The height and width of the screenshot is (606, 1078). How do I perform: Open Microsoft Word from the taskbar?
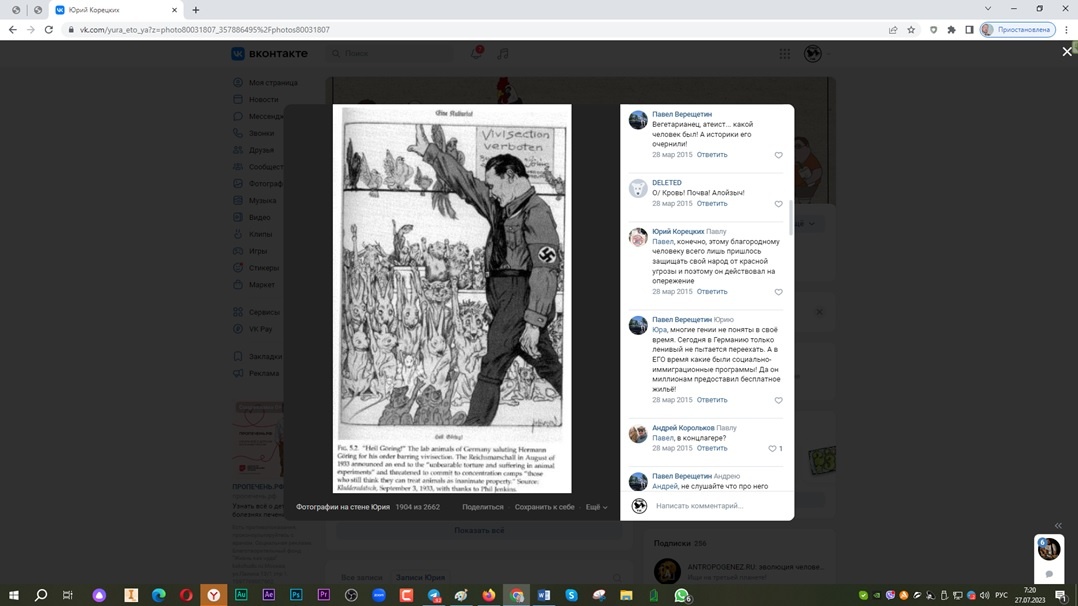[x=544, y=595]
